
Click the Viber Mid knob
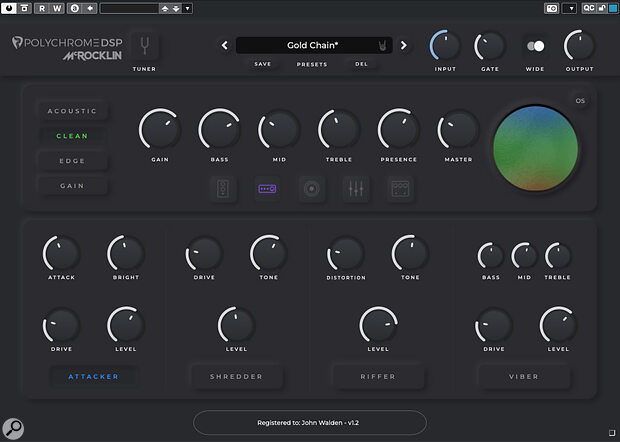(x=524, y=256)
